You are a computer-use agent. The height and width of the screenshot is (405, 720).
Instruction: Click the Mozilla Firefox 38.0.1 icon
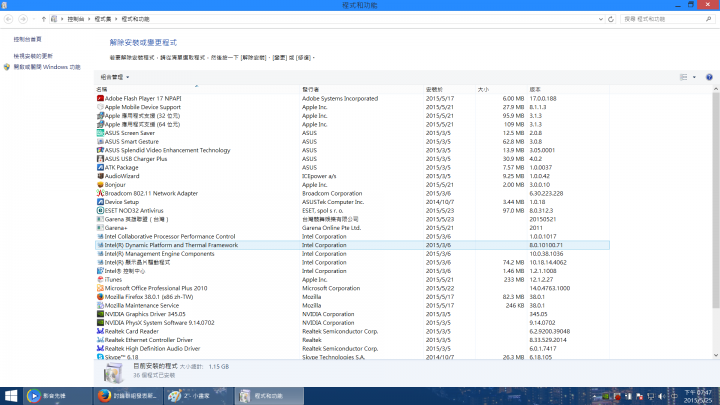coord(100,297)
